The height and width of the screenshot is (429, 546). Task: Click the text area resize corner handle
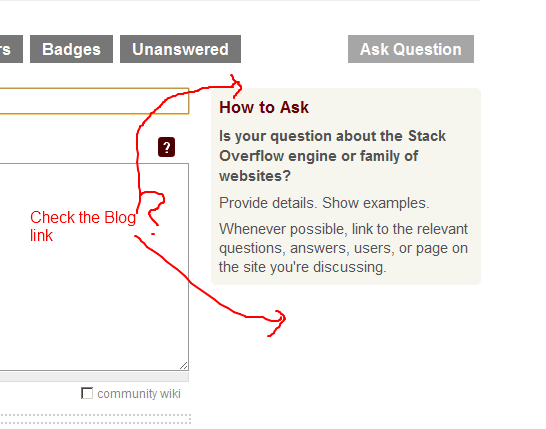tap(184, 366)
